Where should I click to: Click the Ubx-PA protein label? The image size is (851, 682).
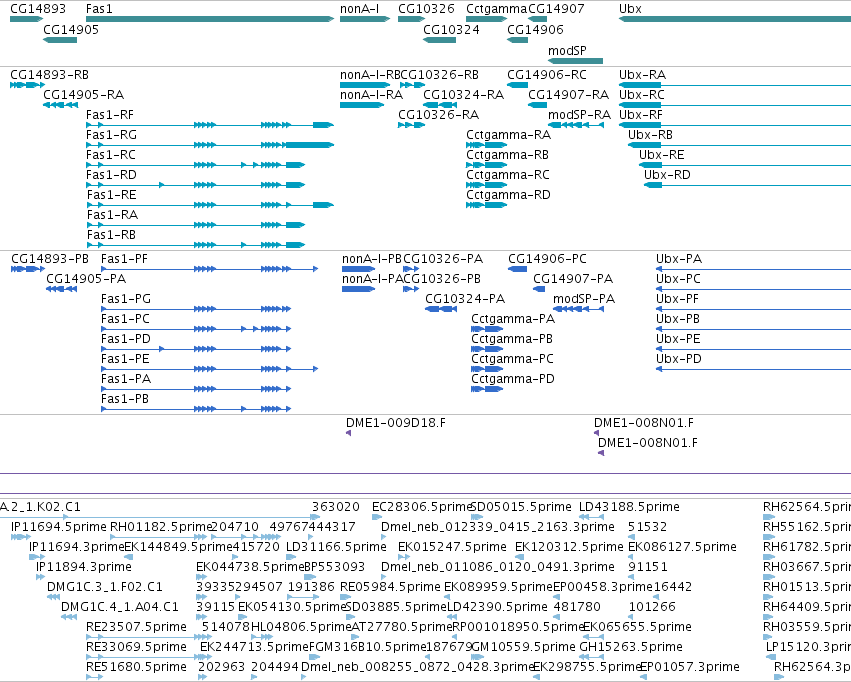coord(679,259)
